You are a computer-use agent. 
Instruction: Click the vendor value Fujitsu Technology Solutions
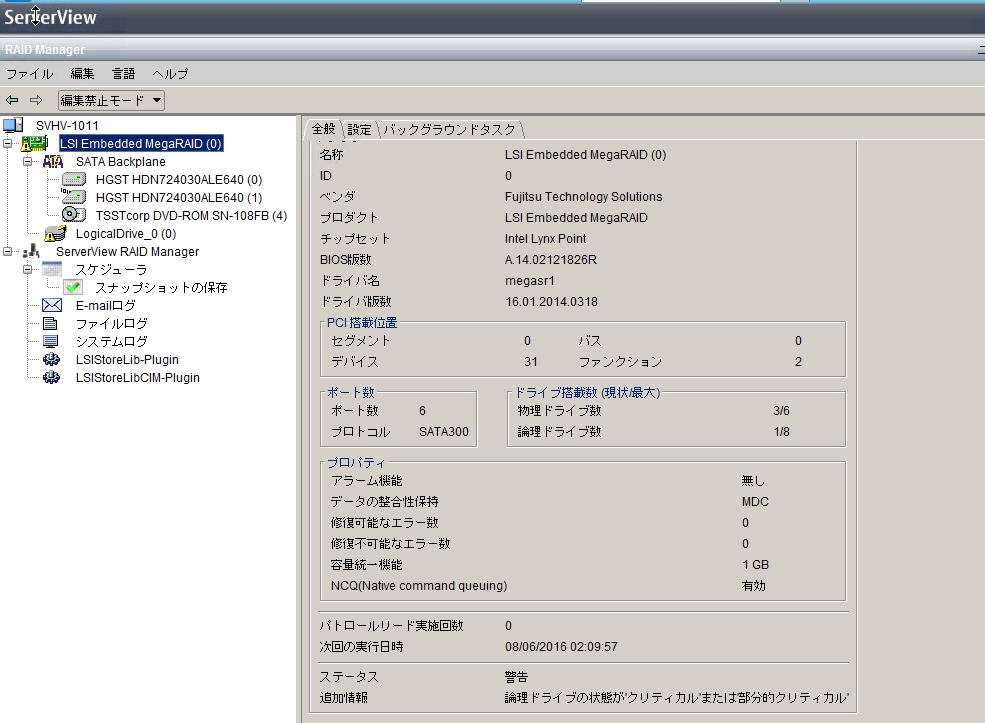(x=583, y=197)
